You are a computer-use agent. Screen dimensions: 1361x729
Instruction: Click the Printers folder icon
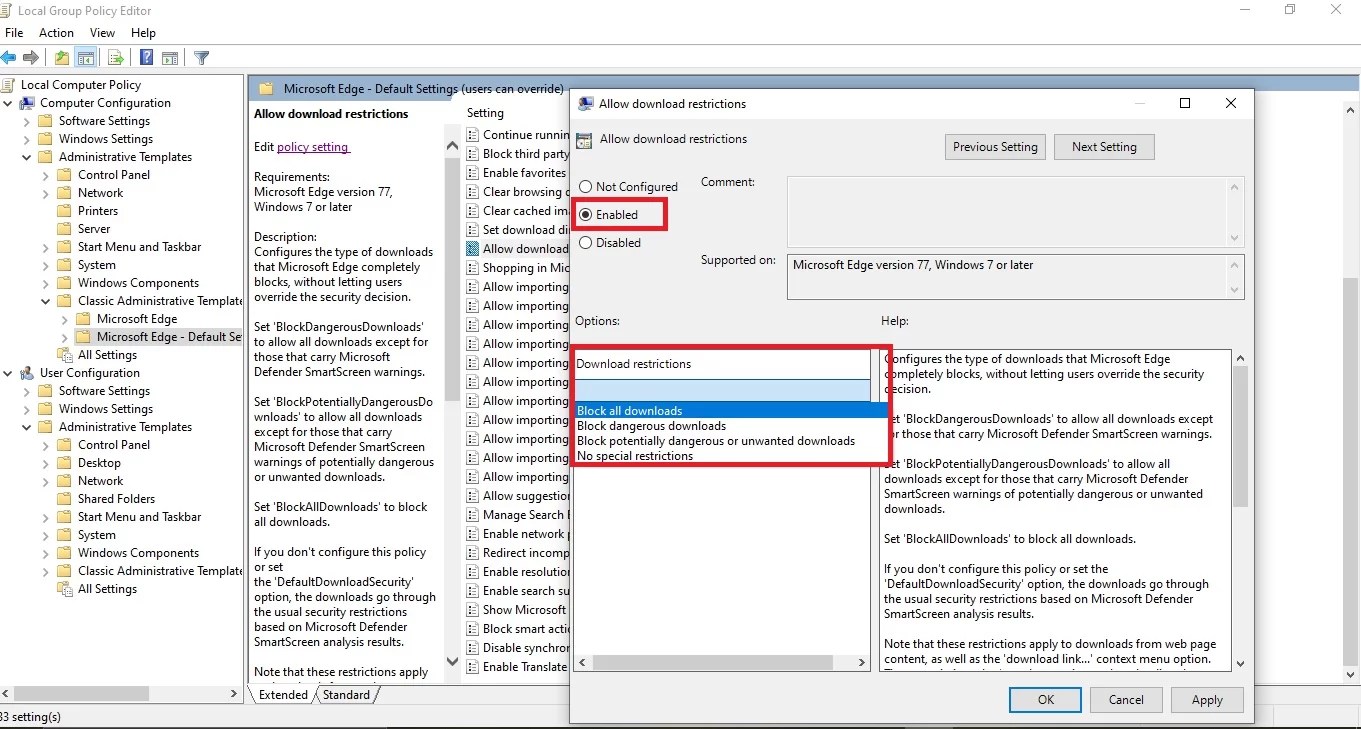coord(66,211)
